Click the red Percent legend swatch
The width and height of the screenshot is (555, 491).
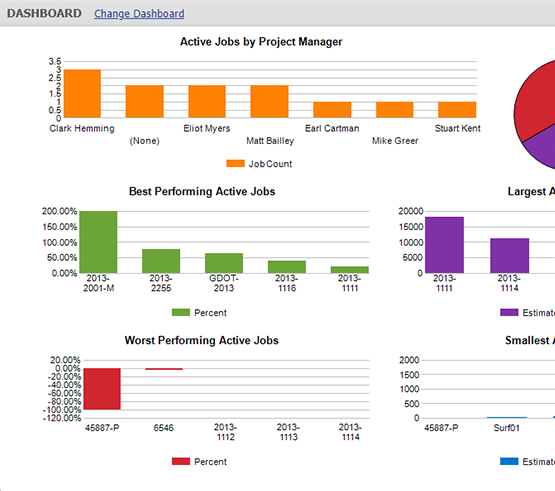click(x=181, y=461)
